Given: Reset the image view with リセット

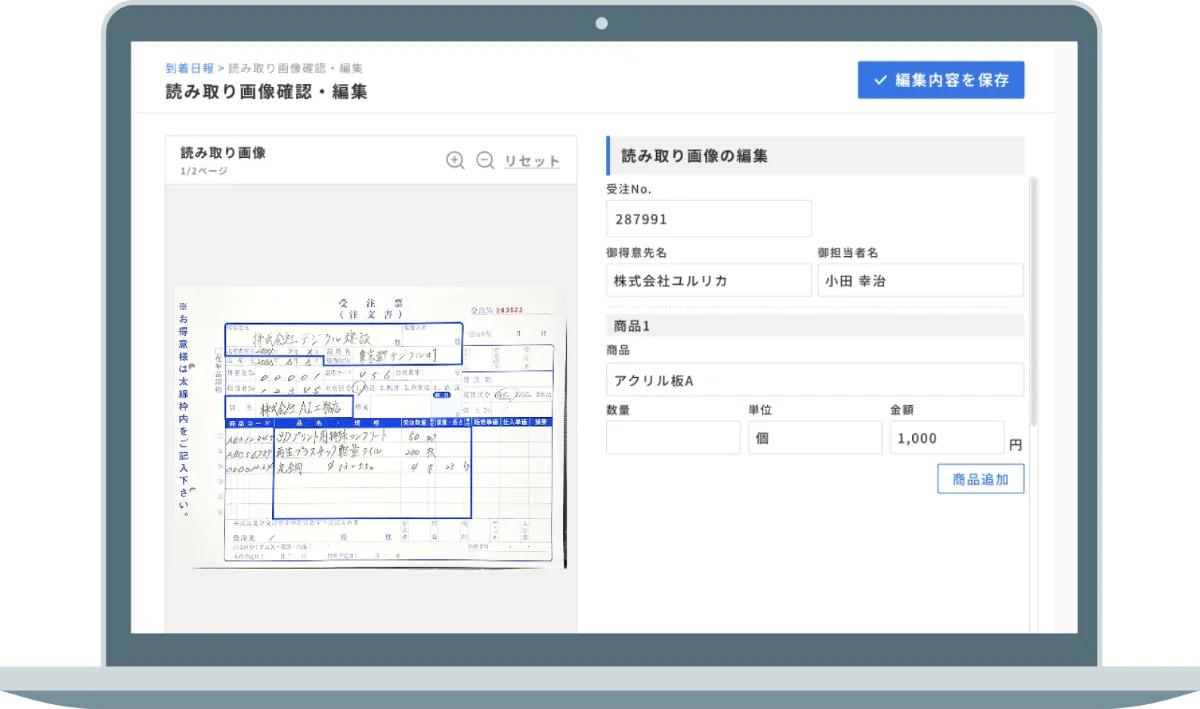Looking at the screenshot, I should pos(532,161).
